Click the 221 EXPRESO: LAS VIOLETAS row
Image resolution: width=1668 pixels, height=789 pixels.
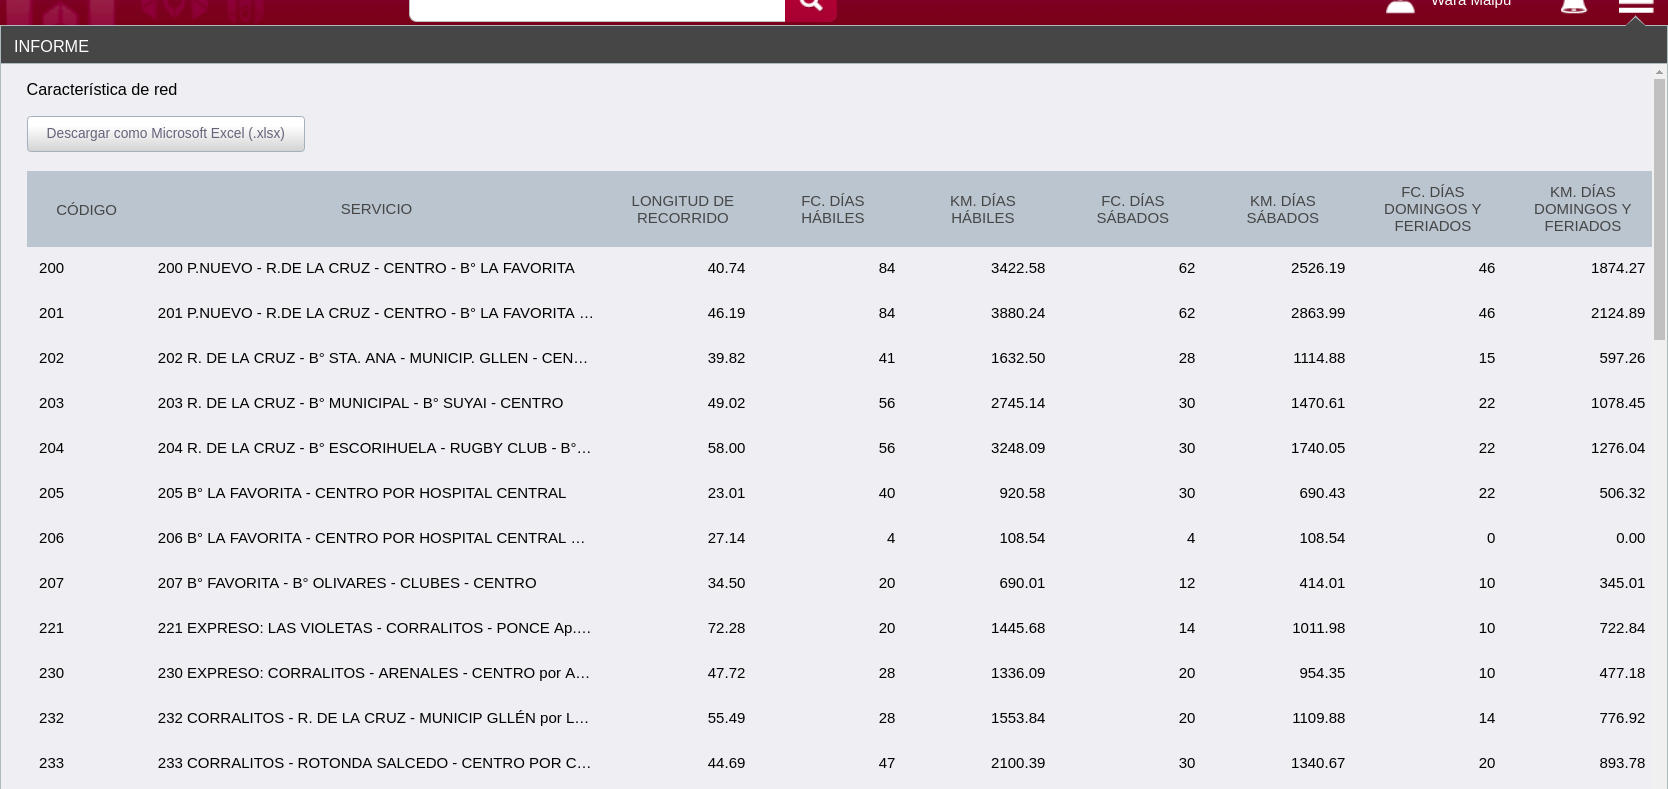(374, 628)
